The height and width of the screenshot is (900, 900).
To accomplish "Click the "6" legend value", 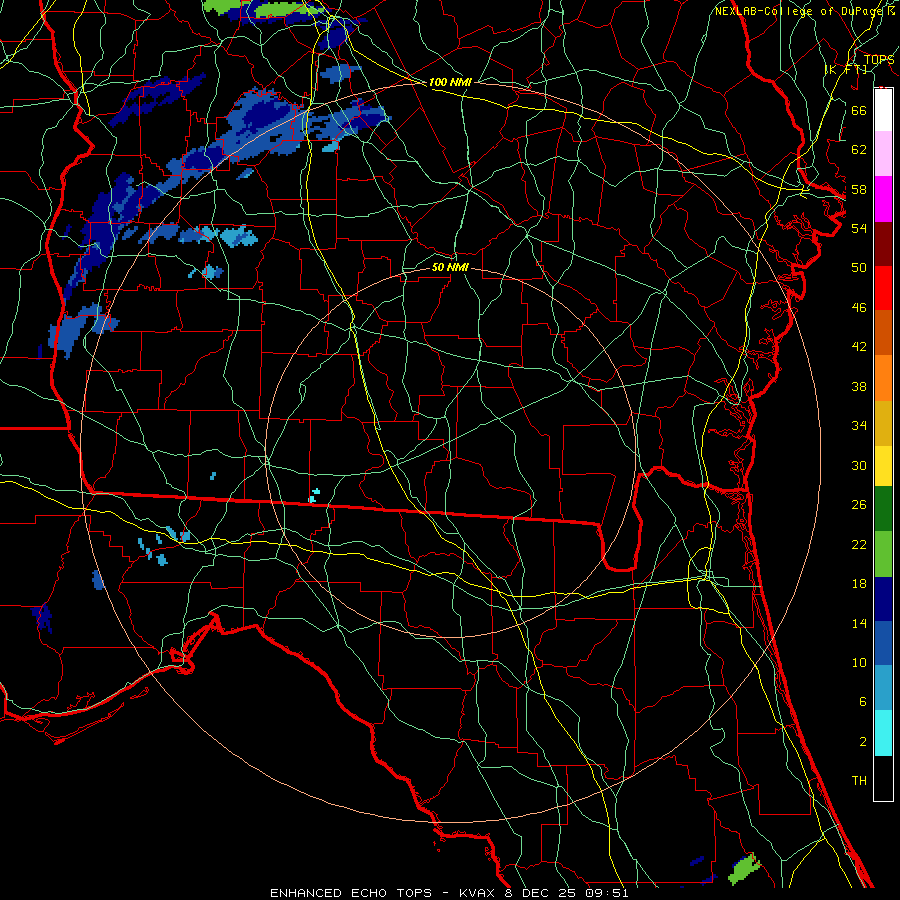I will pos(862,702).
